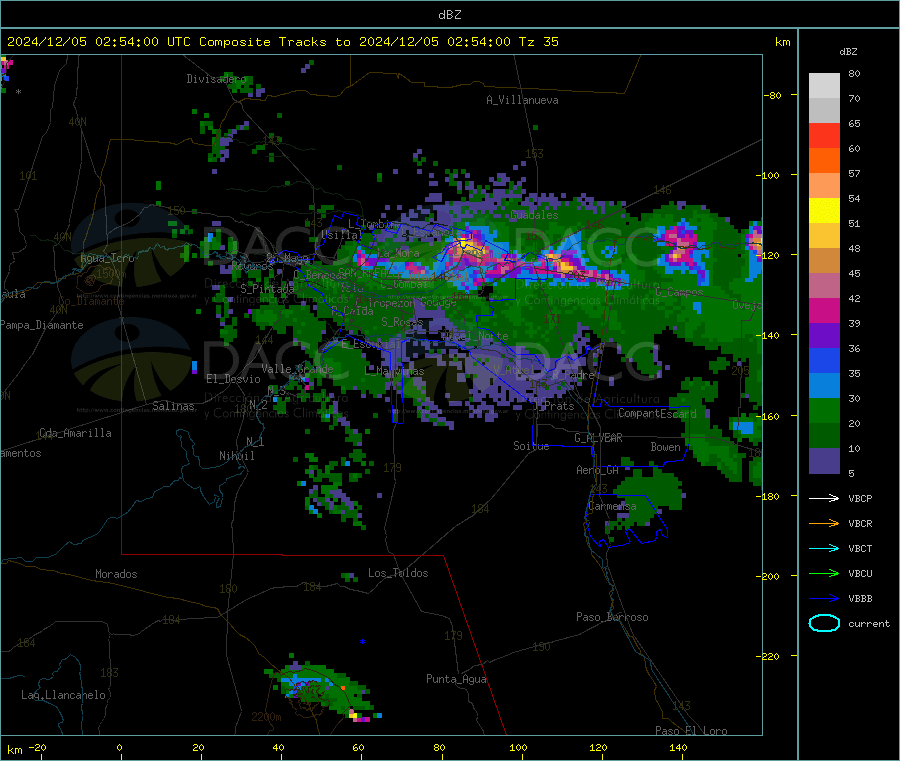Image resolution: width=900 pixels, height=761 pixels.
Task: Click the cyan 'current' oval symbol
Action: (824, 623)
